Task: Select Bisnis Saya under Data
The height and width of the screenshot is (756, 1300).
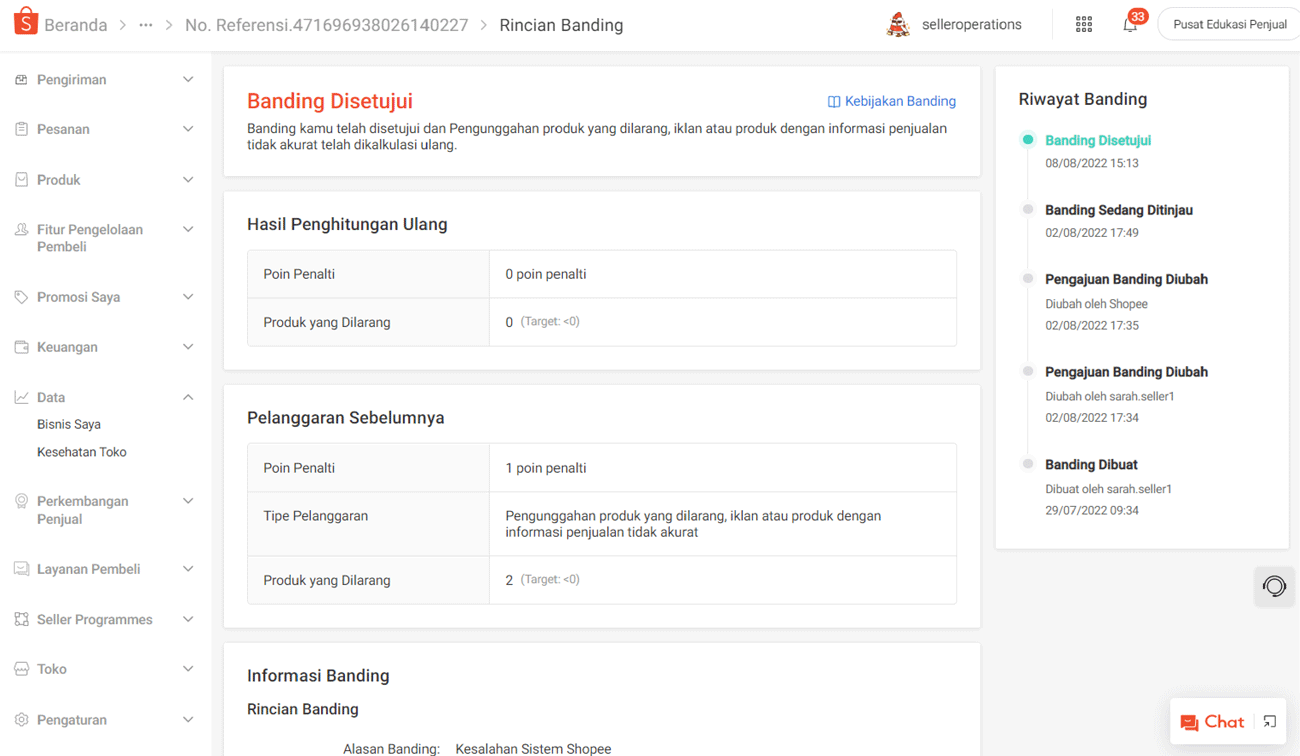Action: click(67, 423)
